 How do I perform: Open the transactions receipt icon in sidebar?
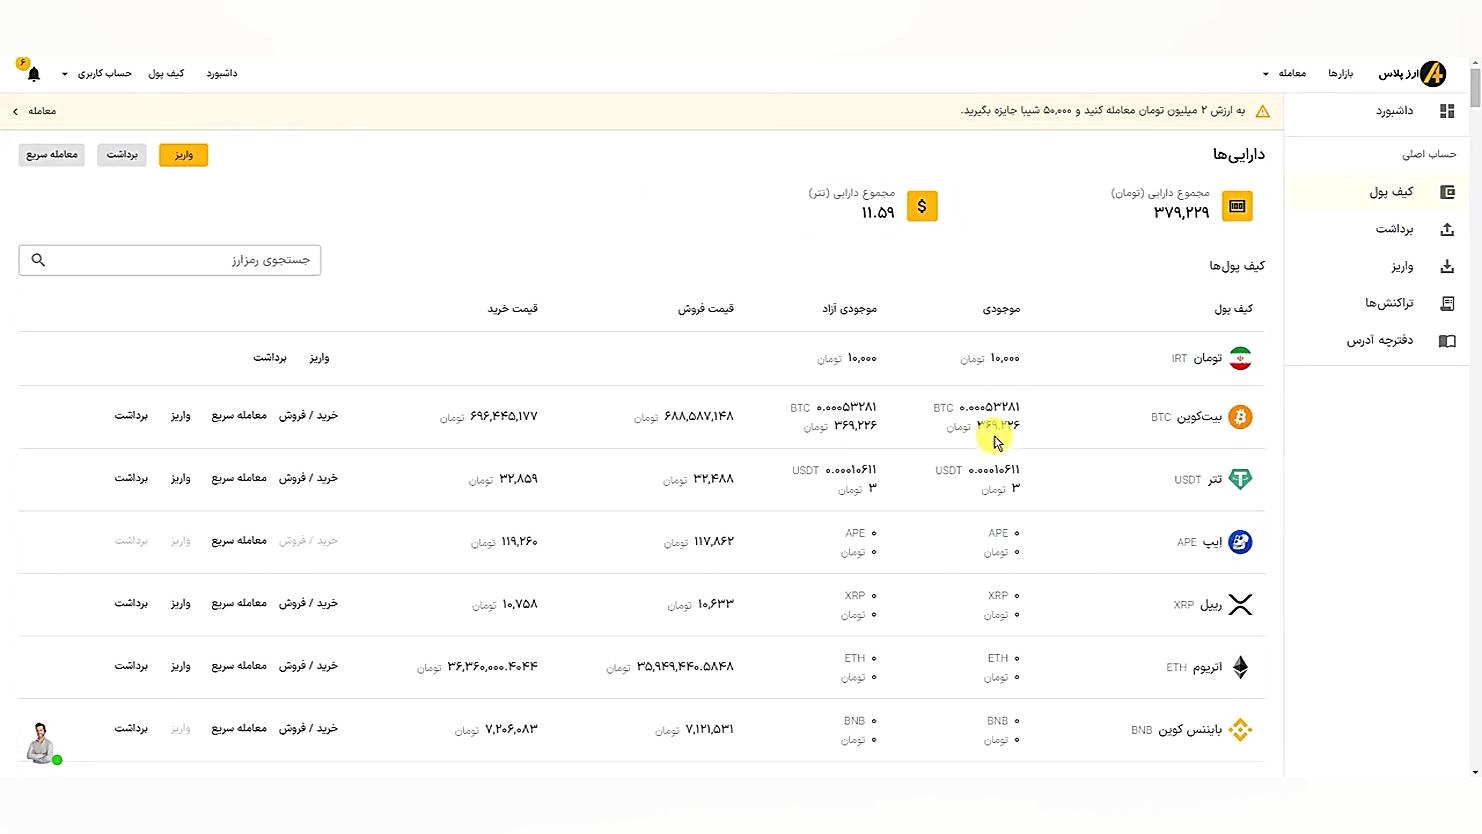pyautogui.click(x=1447, y=303)
